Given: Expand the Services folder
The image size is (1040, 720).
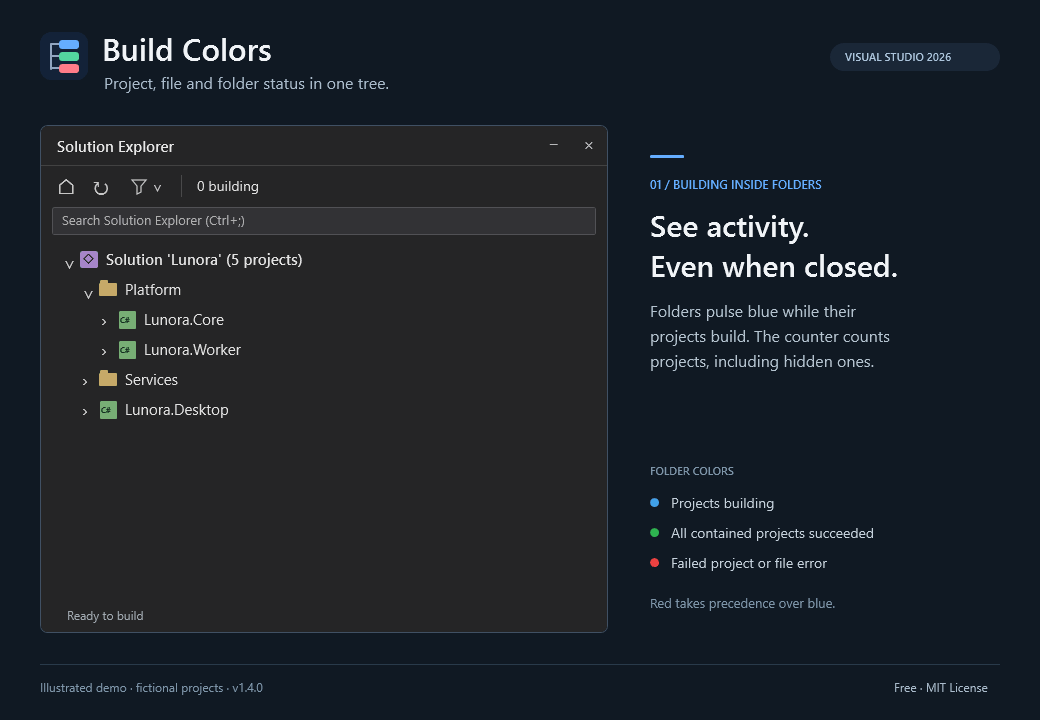Looking at the screenshot, I should [x=85, y=381].
